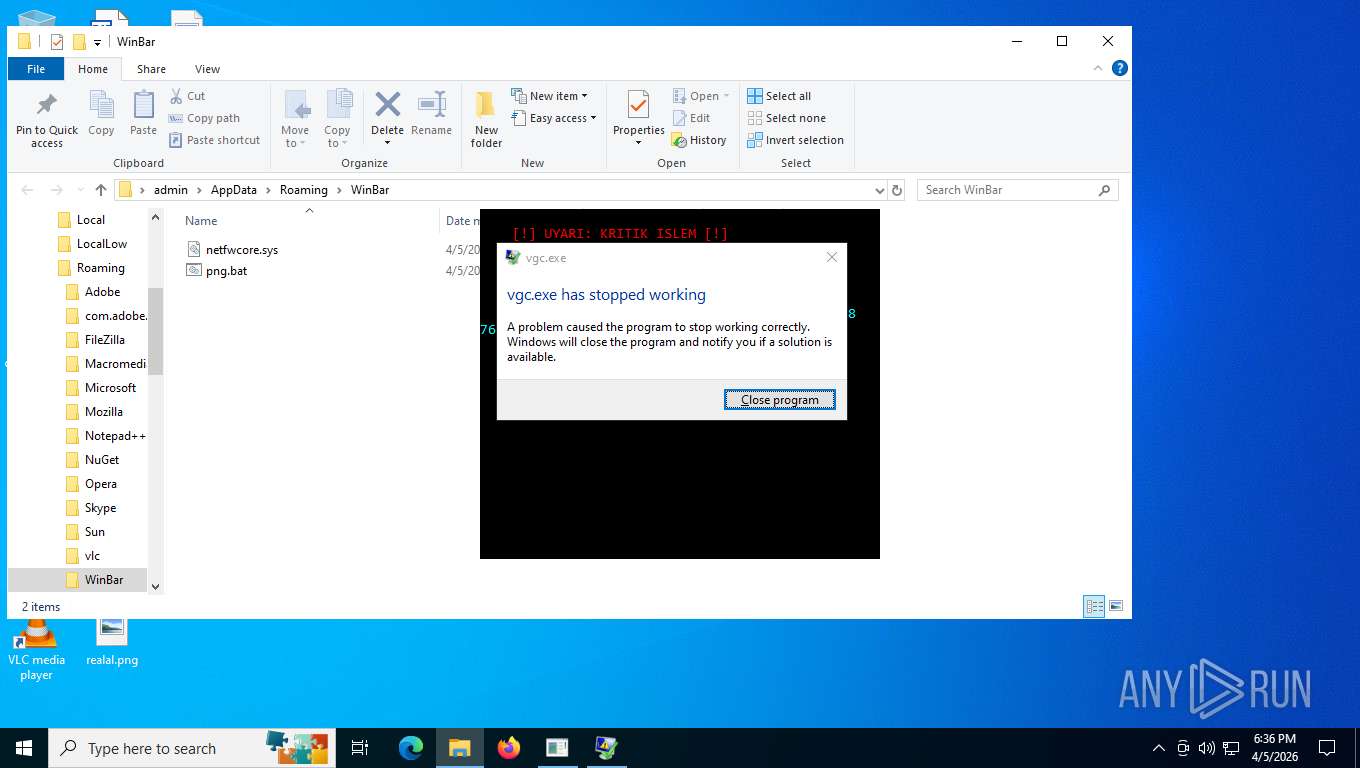This screenshot has height=768, width=1360.
Task: Sort by the Name column header
Action: point(201,221)
